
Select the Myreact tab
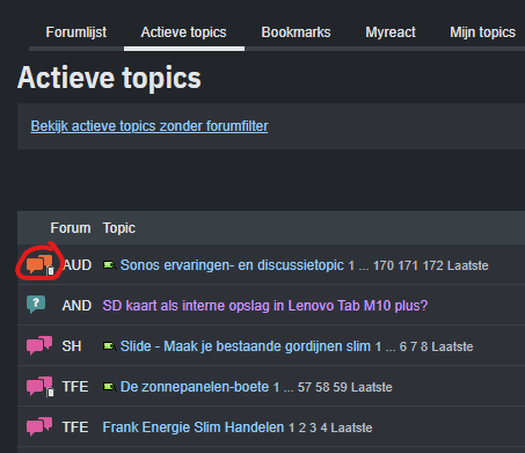390,32
